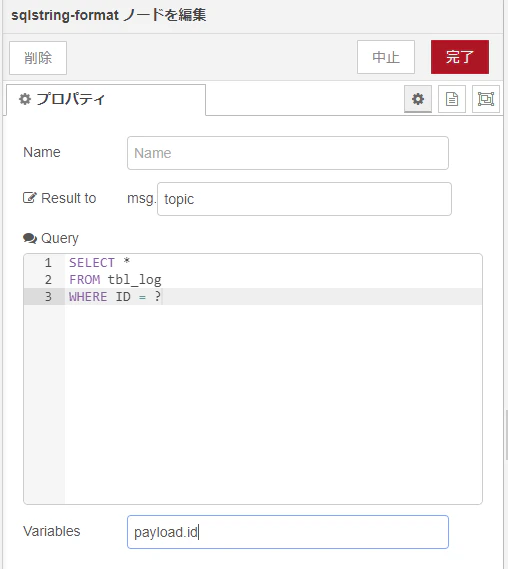Image resolution: width=508 pixels, height=569 pixels.
Task: Click line number 2 in editor gutter
Action: coord(48,279)
